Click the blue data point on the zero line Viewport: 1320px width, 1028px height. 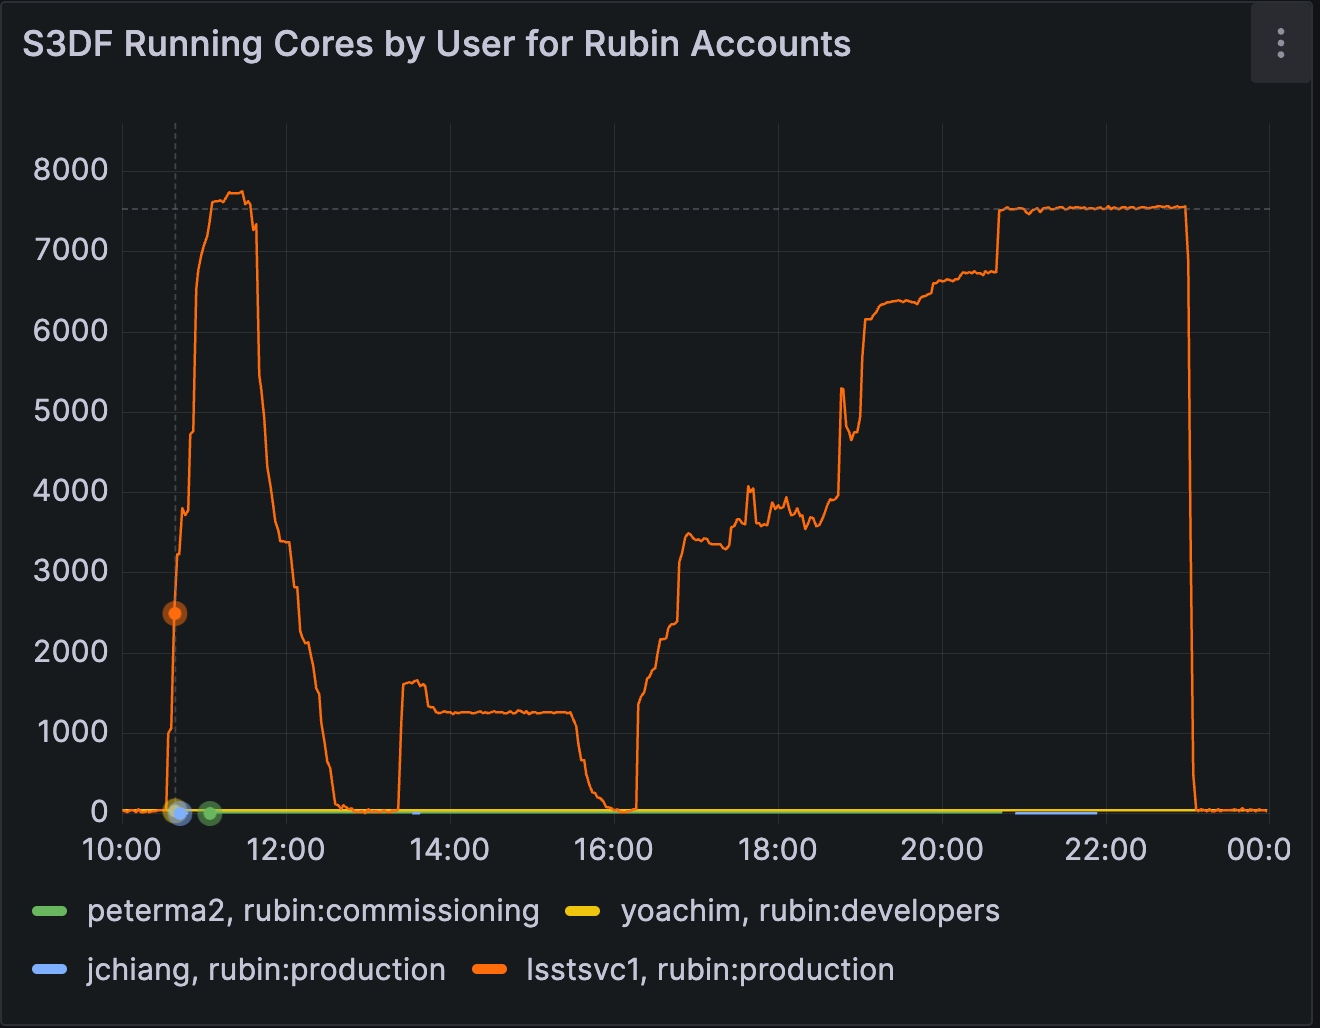(180, 814)
